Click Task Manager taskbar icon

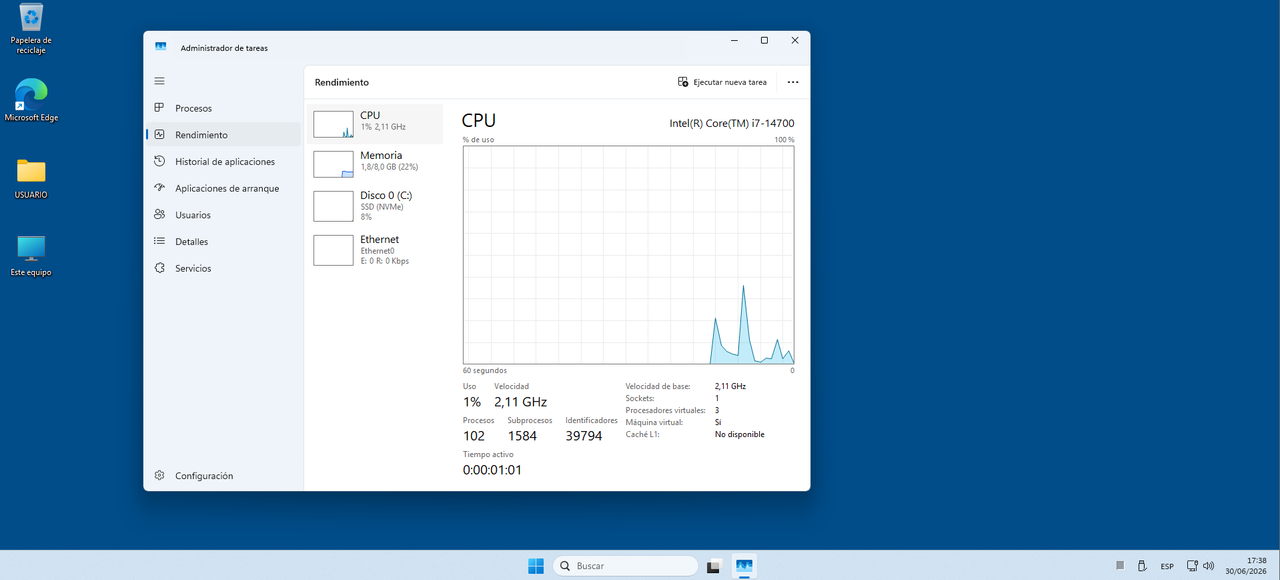(744, 566)
